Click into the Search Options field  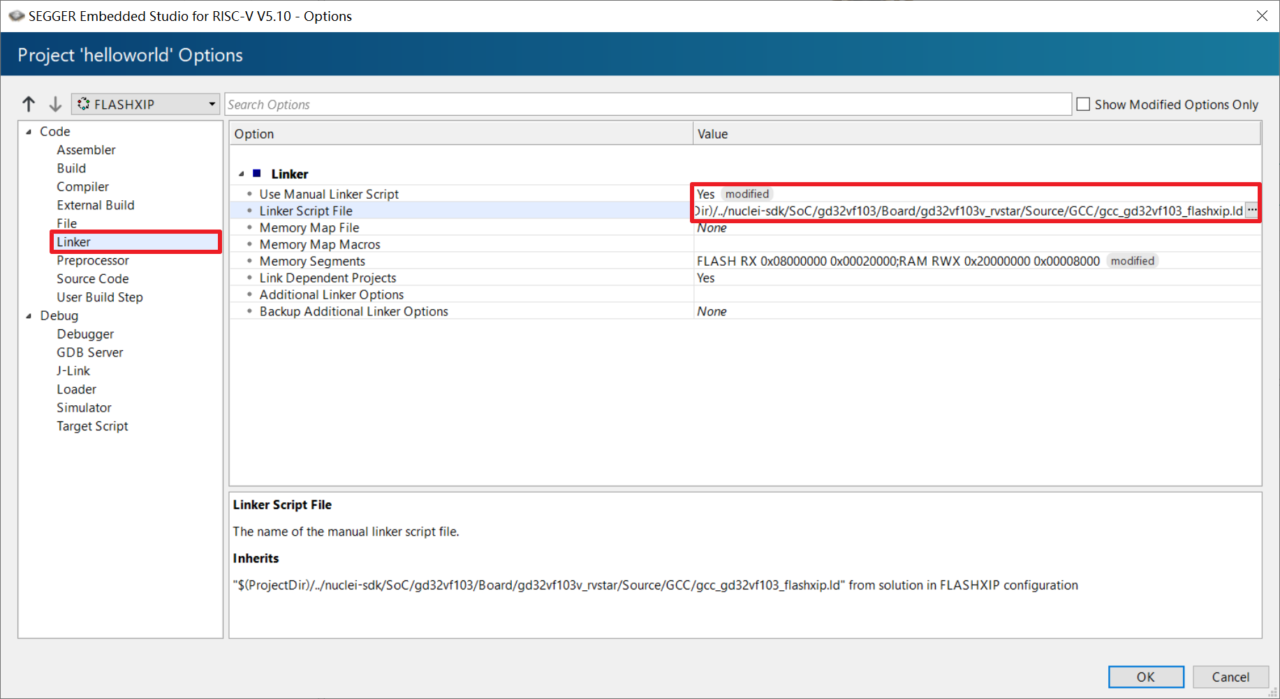(646, 104)
